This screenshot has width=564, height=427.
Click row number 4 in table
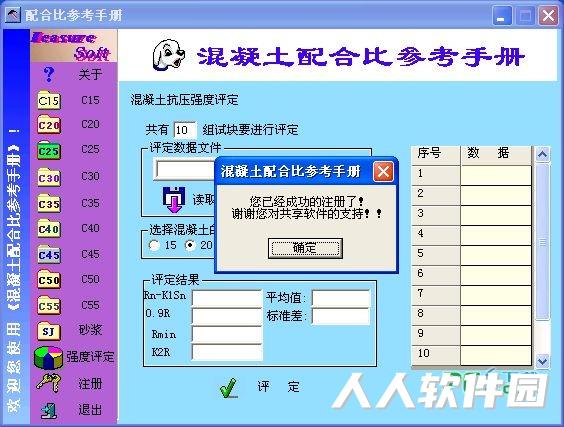(436, 235)
